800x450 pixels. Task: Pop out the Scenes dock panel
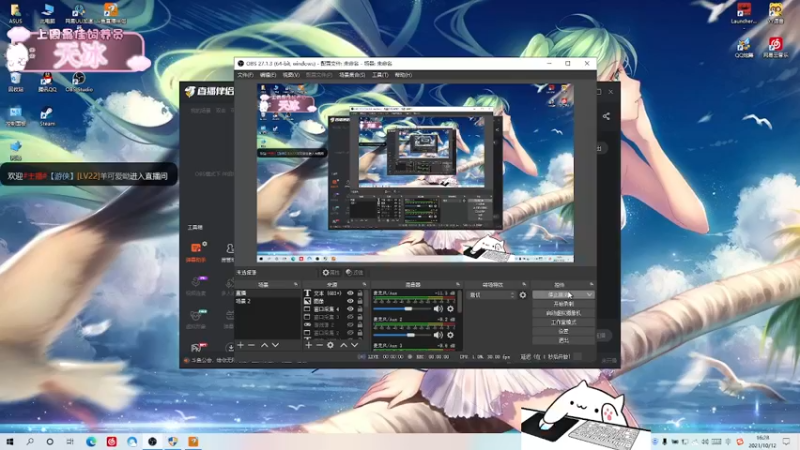tap(296, 284)
